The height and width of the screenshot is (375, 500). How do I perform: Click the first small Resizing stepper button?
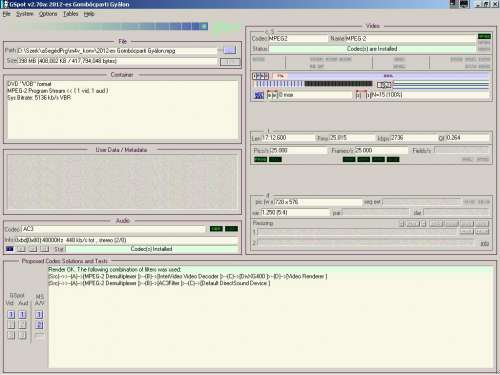[x=402, y=224]
